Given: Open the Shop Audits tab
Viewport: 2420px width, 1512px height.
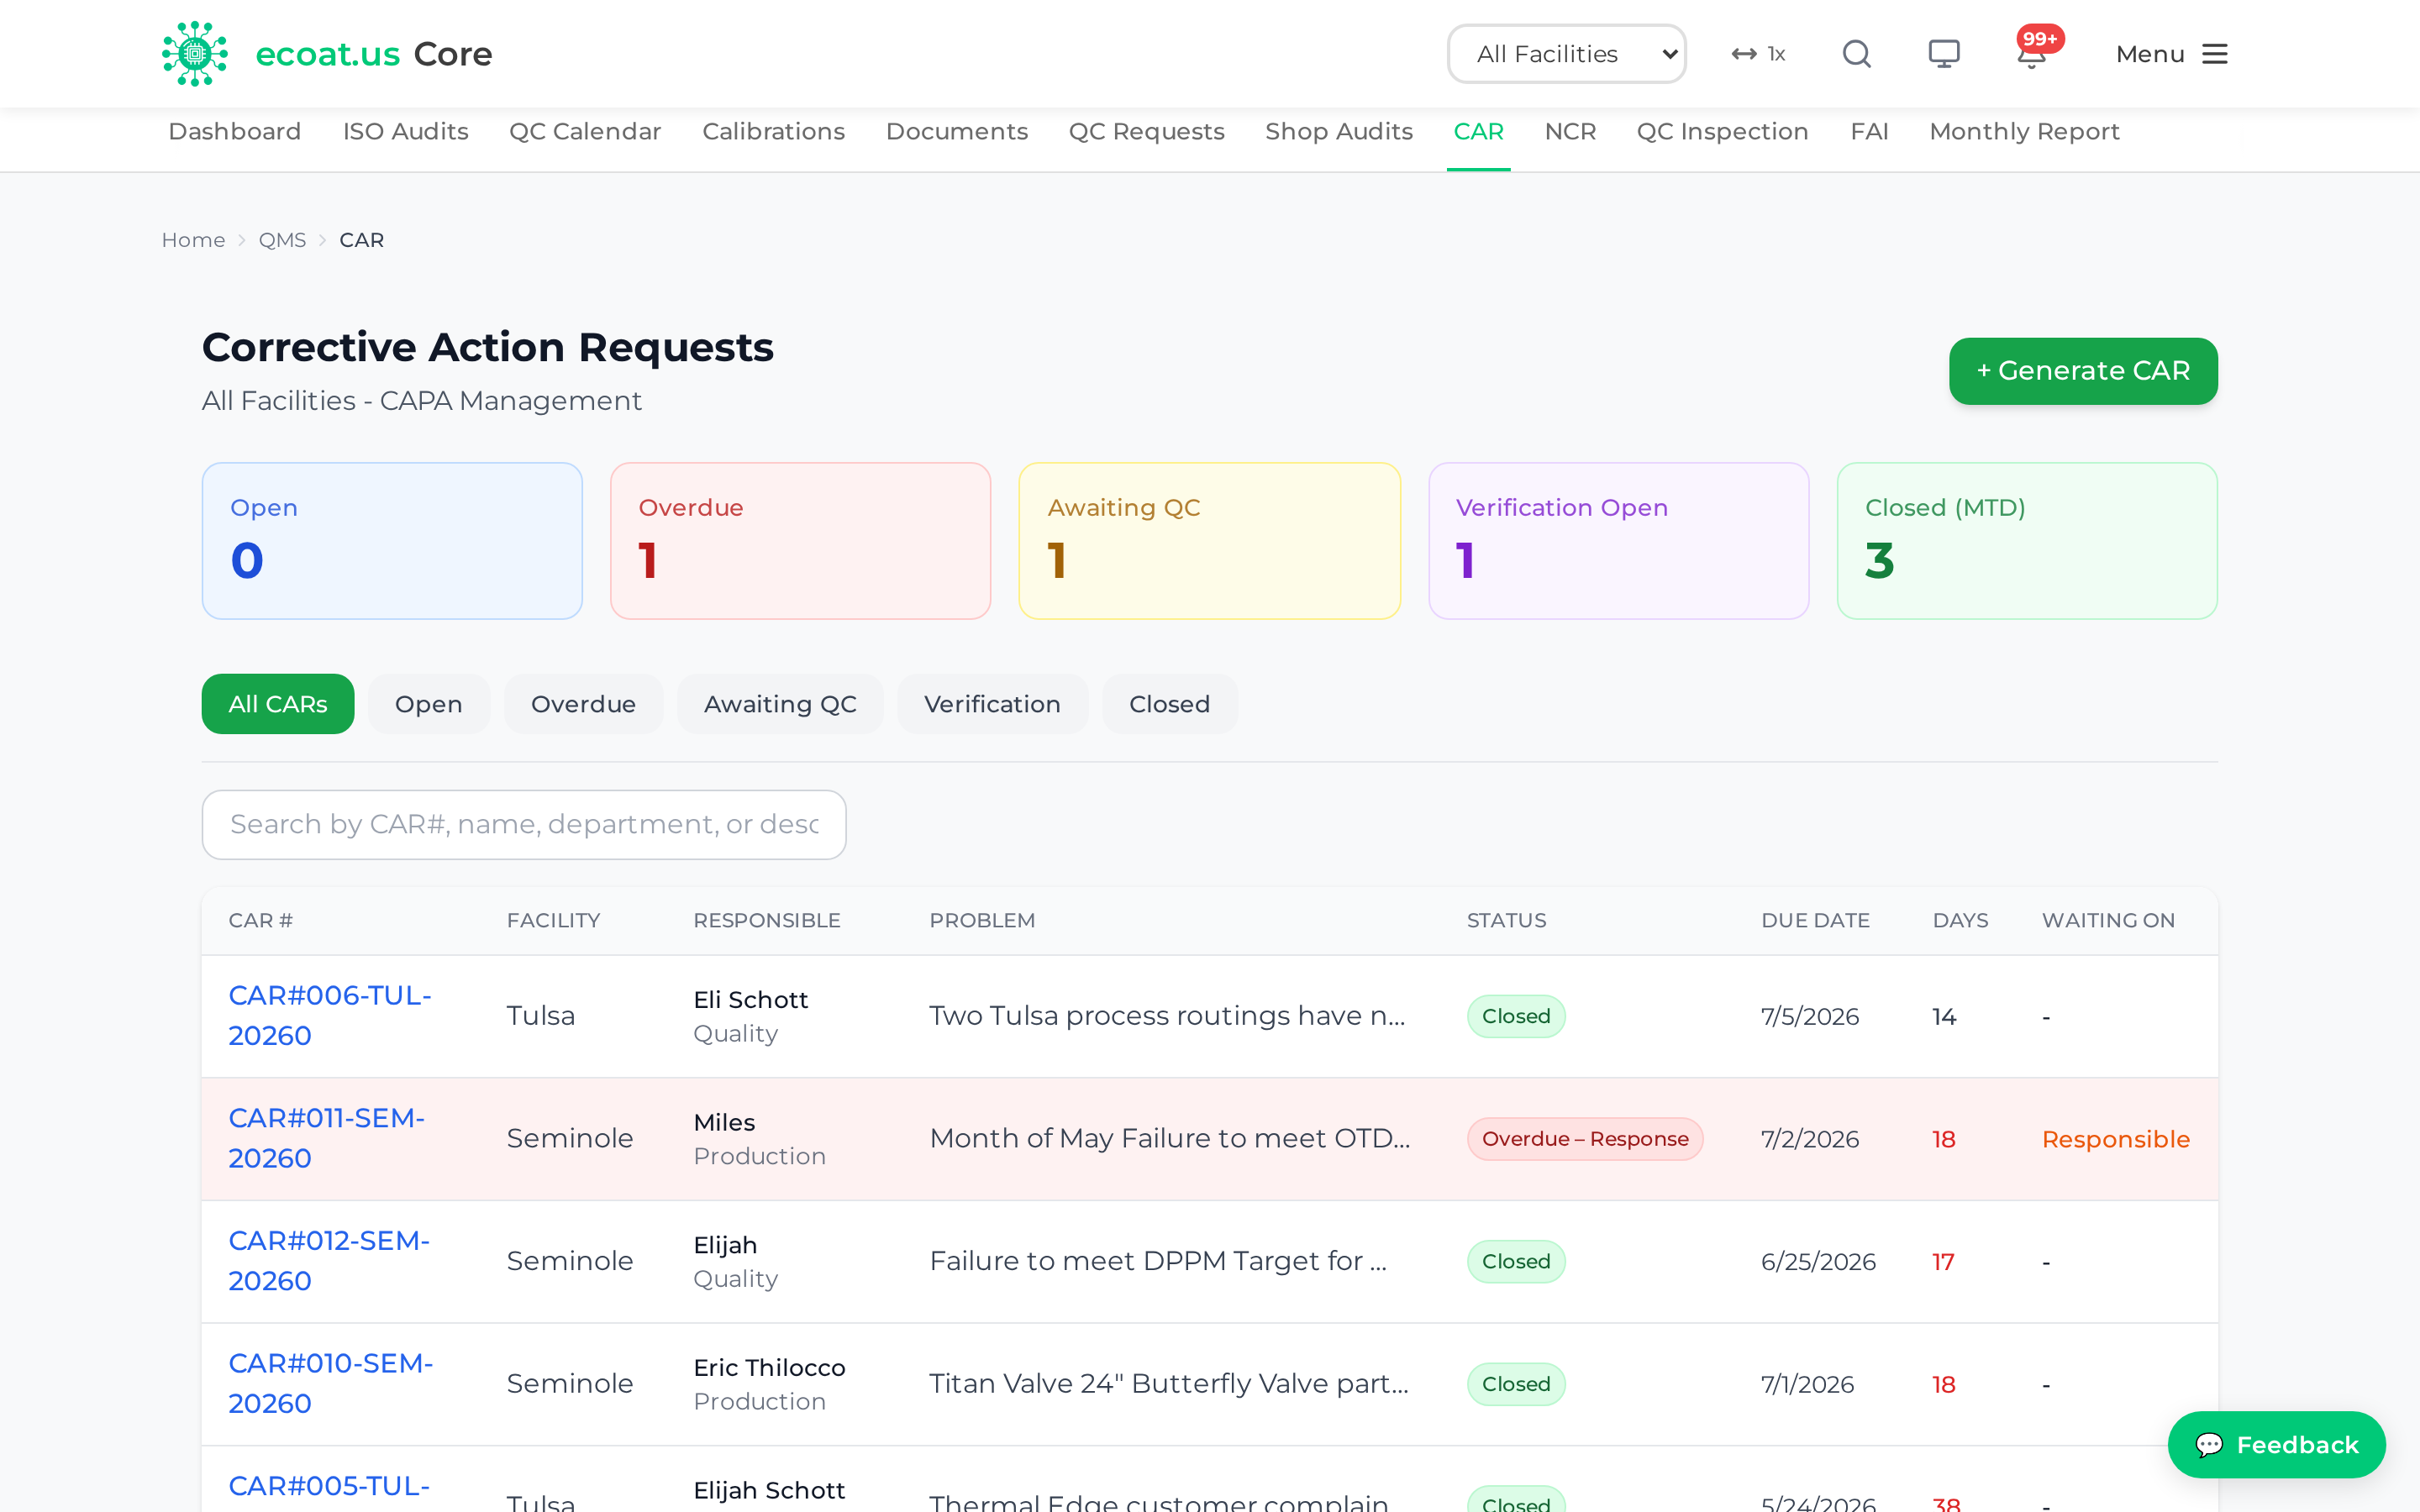Looking at the screenshot, I should [x=1339, y=131].
